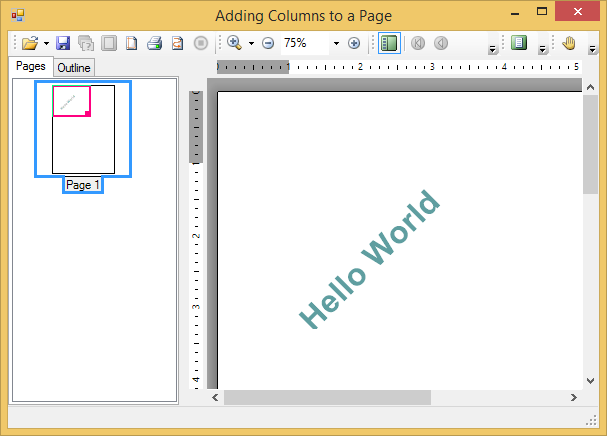Open the 75% zoom level dropdown

click(x=336, y=44)
